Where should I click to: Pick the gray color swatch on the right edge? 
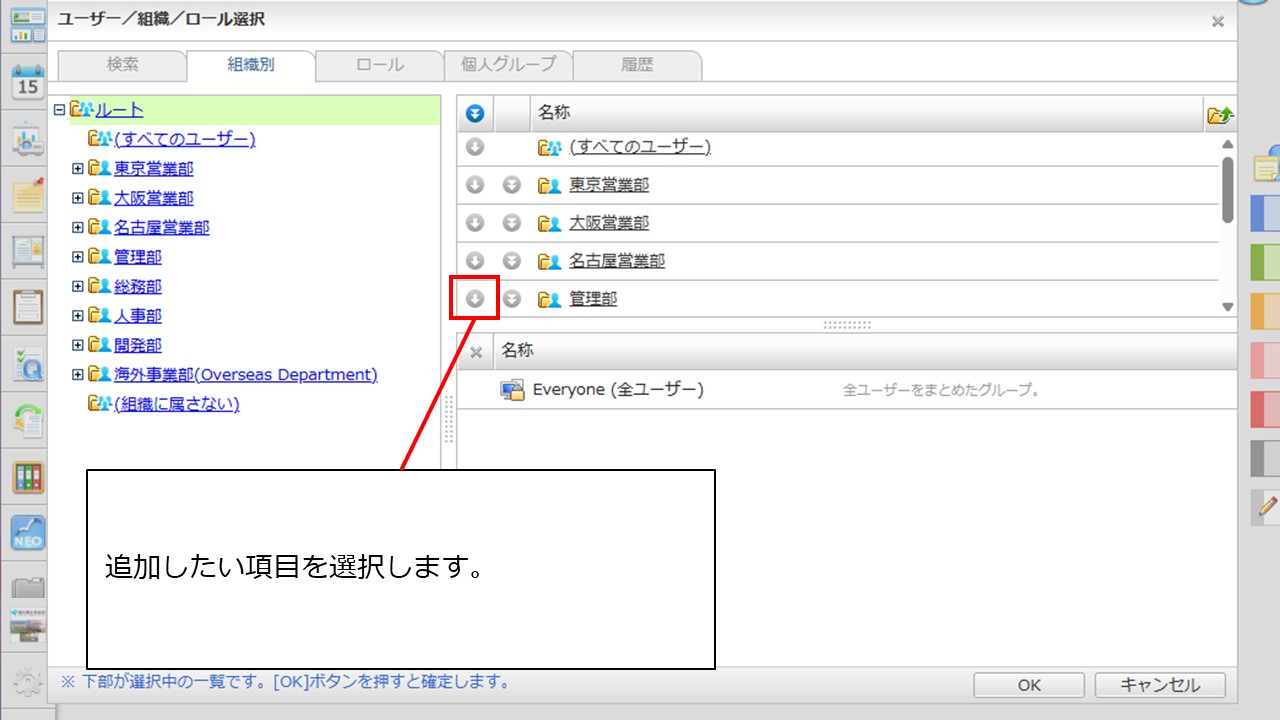[1266, 458]
